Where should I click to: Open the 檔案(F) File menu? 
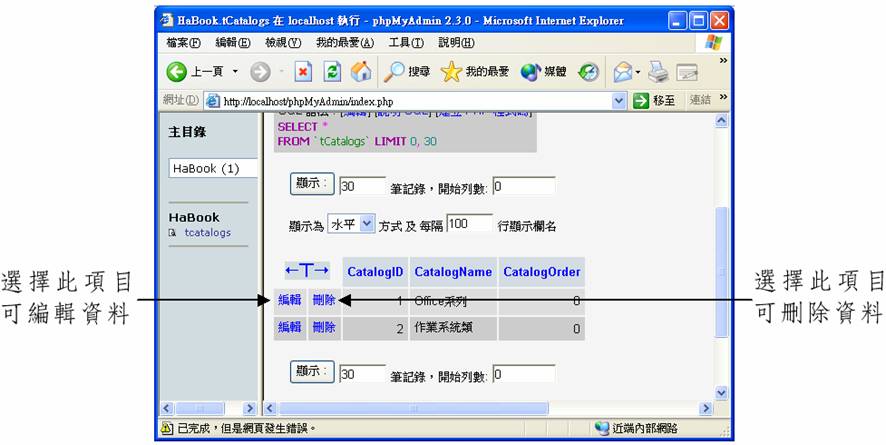coord(183,42)
